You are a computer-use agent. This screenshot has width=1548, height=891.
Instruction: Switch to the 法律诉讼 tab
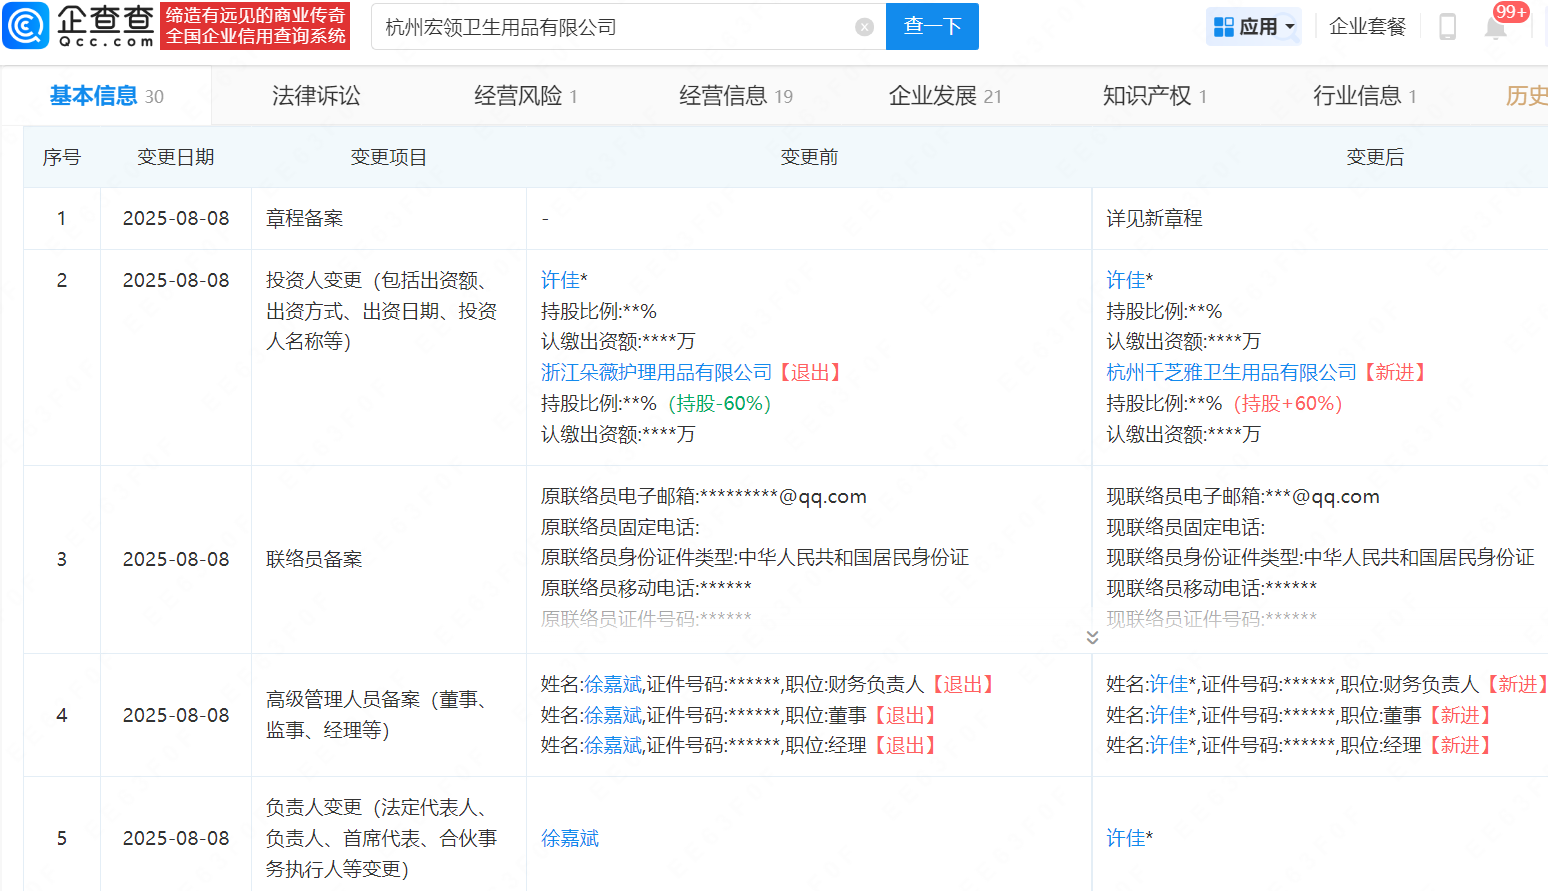(x=316, y=96)
